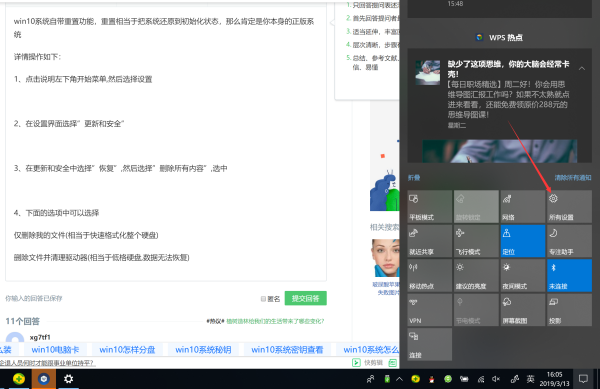Viewport: 600px width, 389px height.
Task: Open the VPN quick action tile
Action: (429, 310)
